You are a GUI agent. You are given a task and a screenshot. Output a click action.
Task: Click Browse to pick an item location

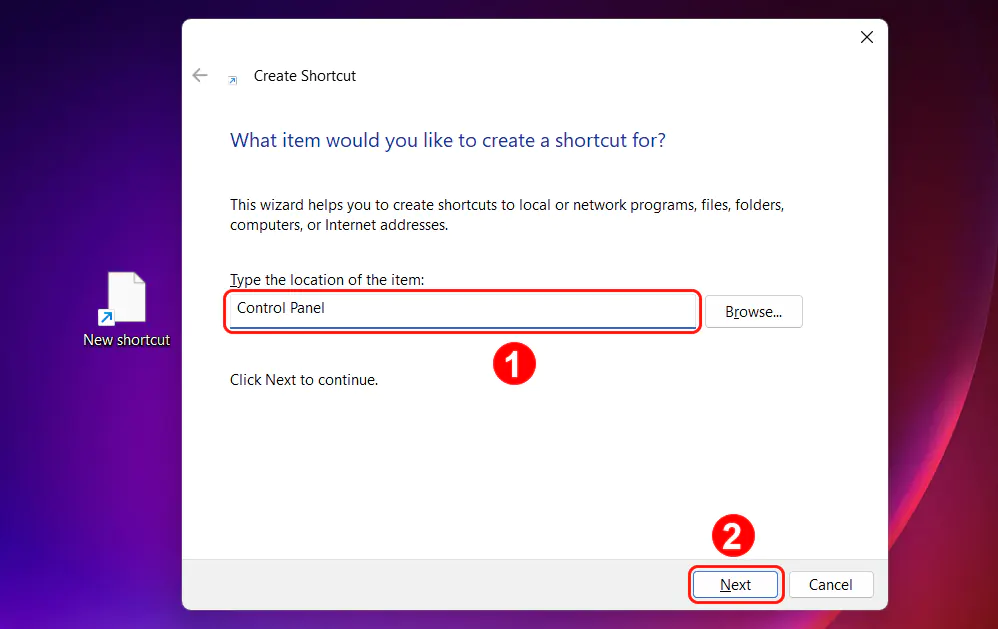click(x=753, y=311)
